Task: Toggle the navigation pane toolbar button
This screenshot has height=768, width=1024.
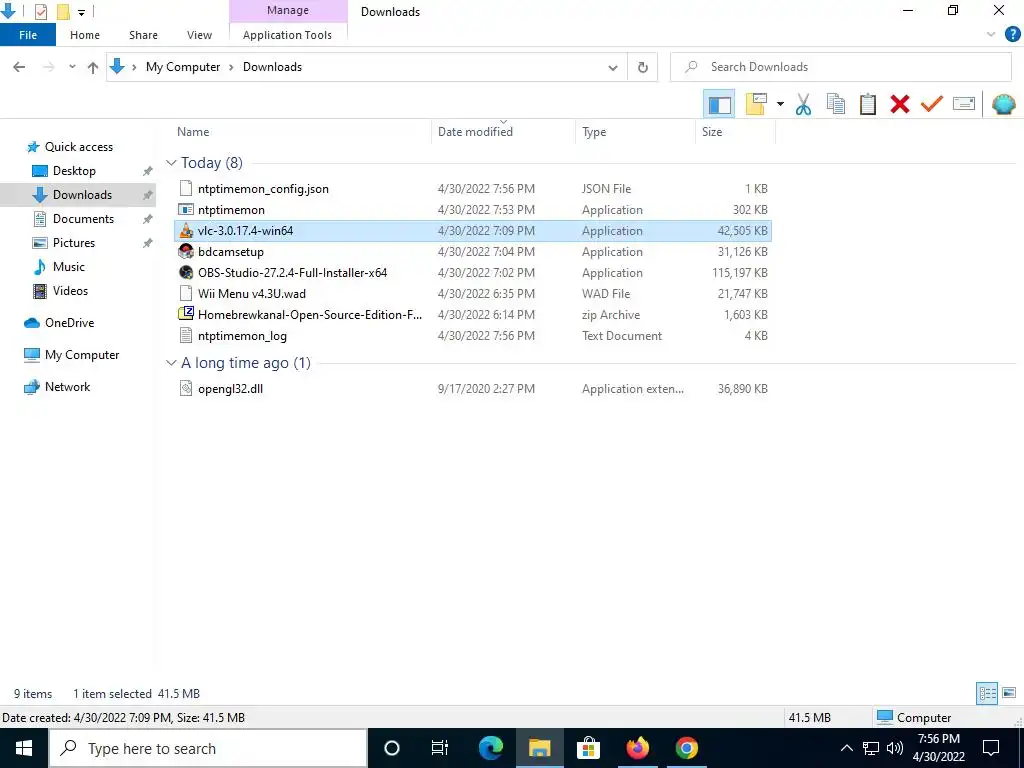Action: (719, 104)
